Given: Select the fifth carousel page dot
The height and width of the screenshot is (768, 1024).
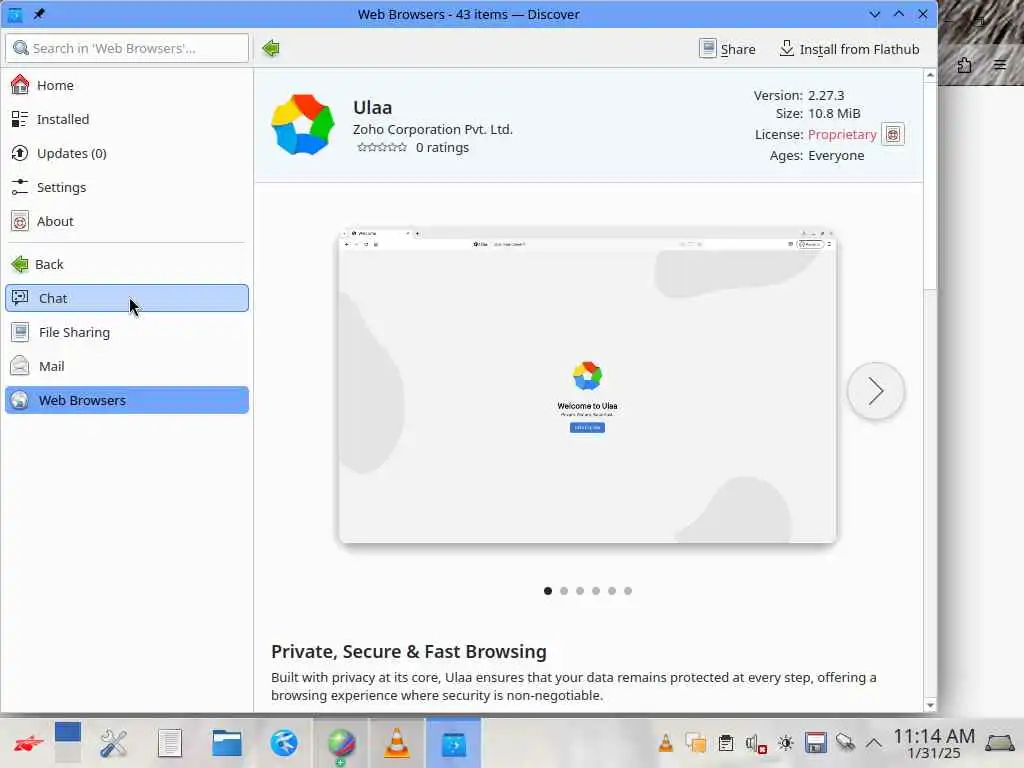Looking at the screenshot, I should (612, 590).
